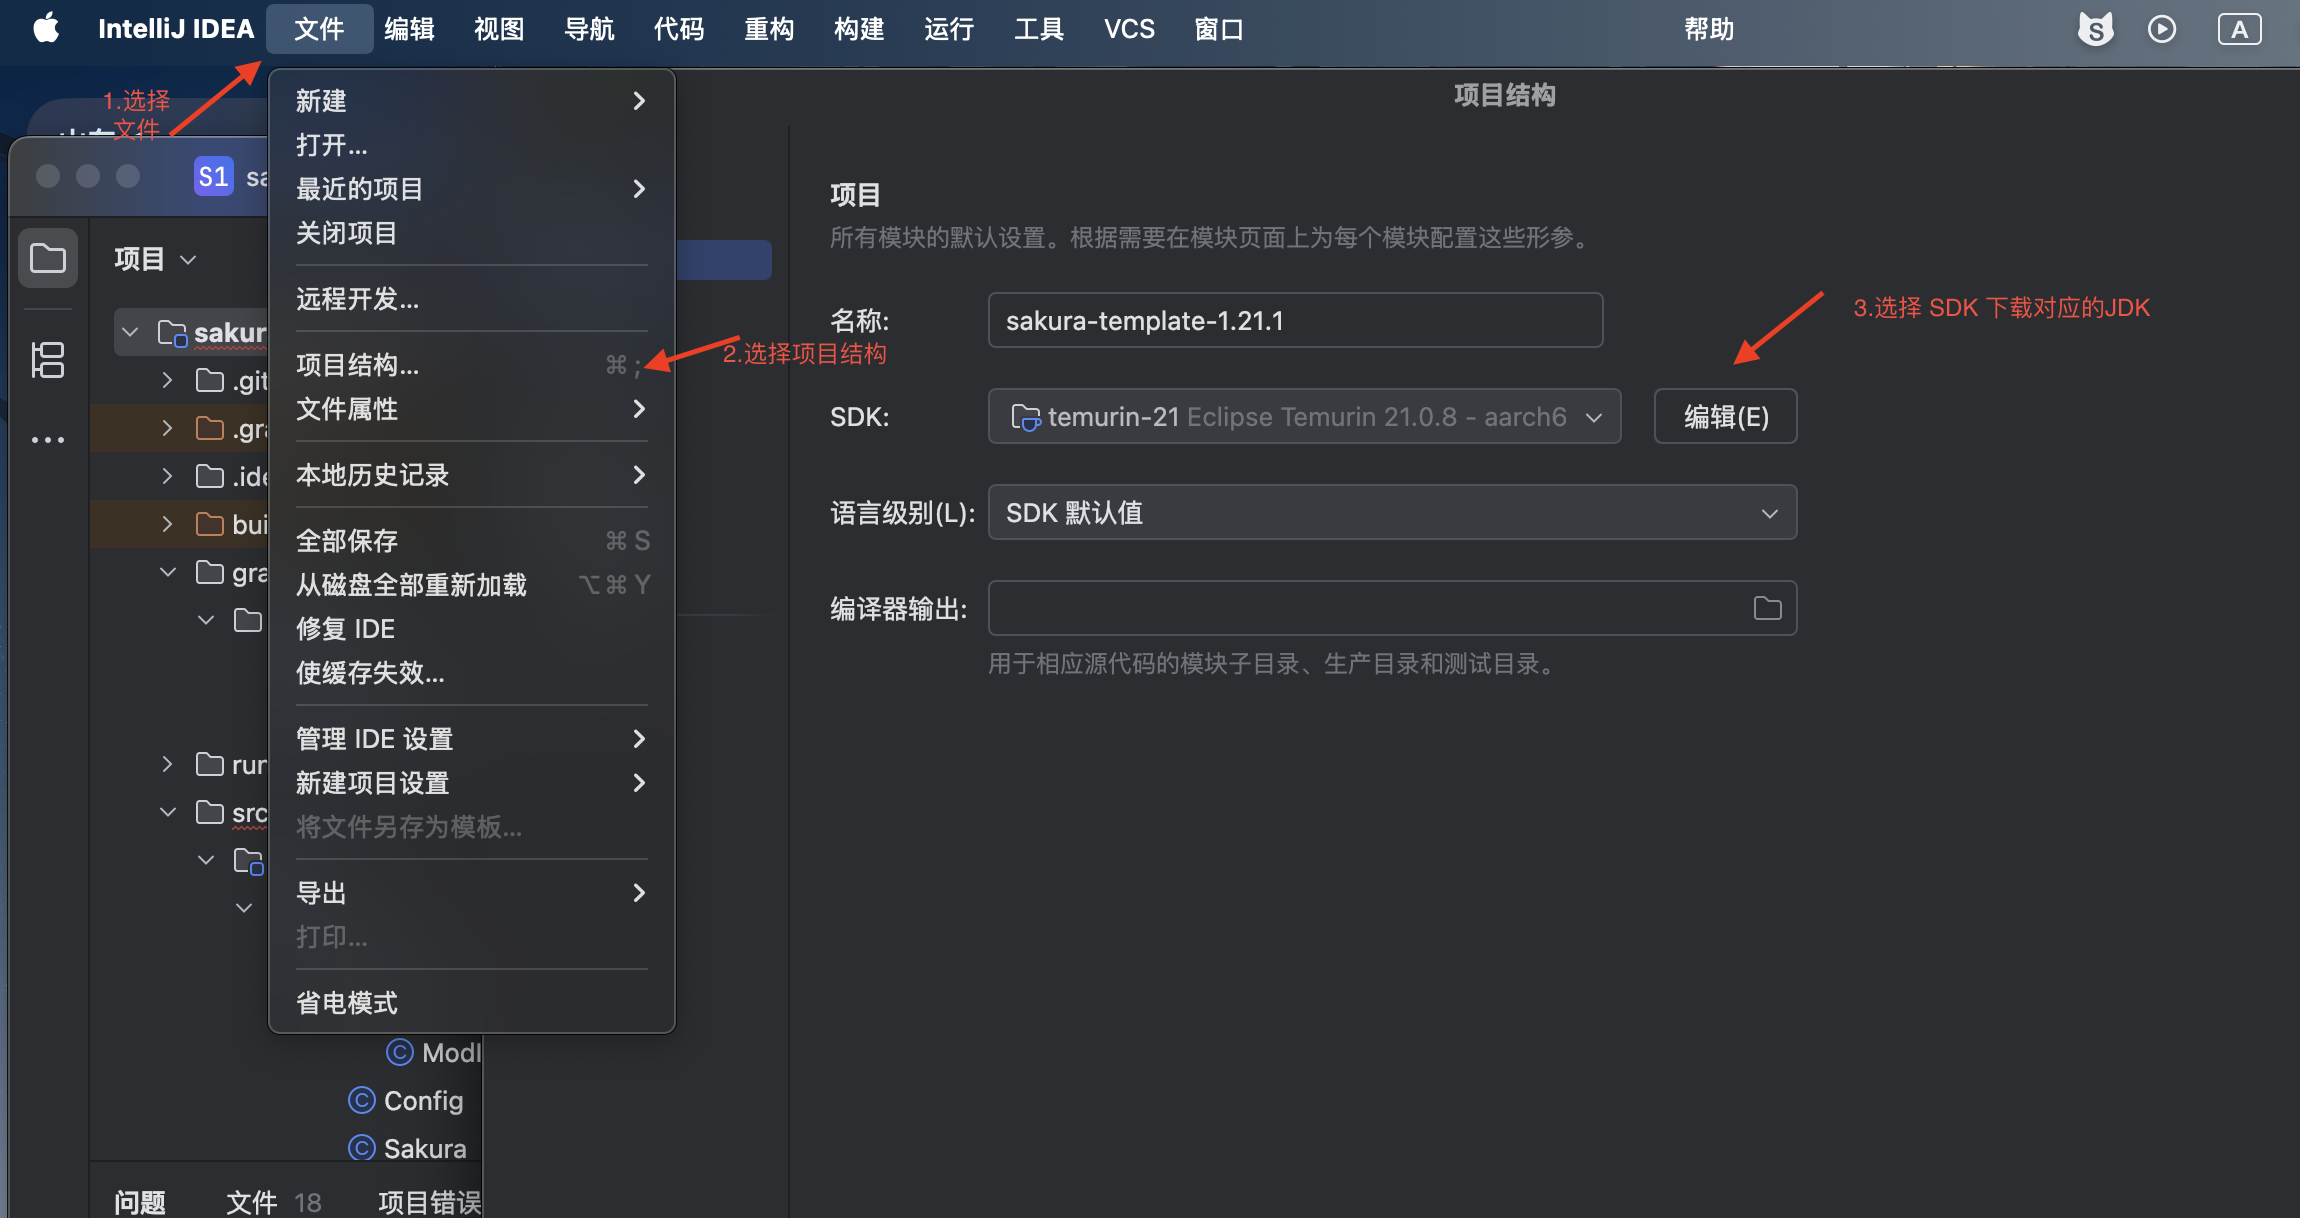
Task: Choose 关闭项目 menu entry
Action: (472, 233)
